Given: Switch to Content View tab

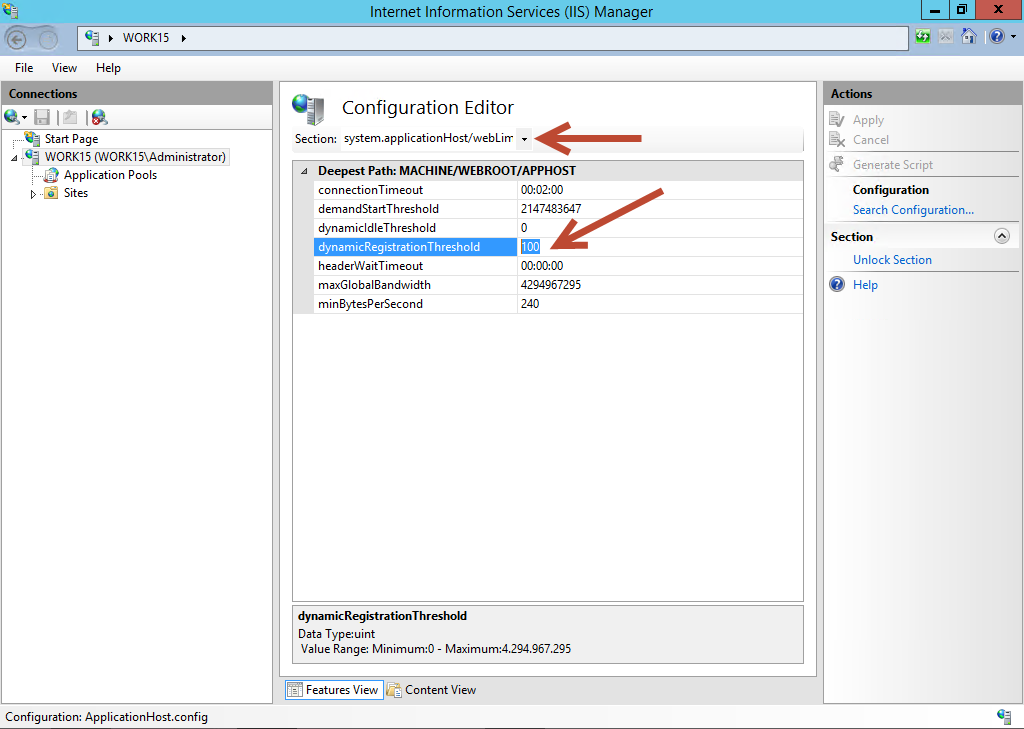Looking at the screenshot, I should tap(431, 690).
